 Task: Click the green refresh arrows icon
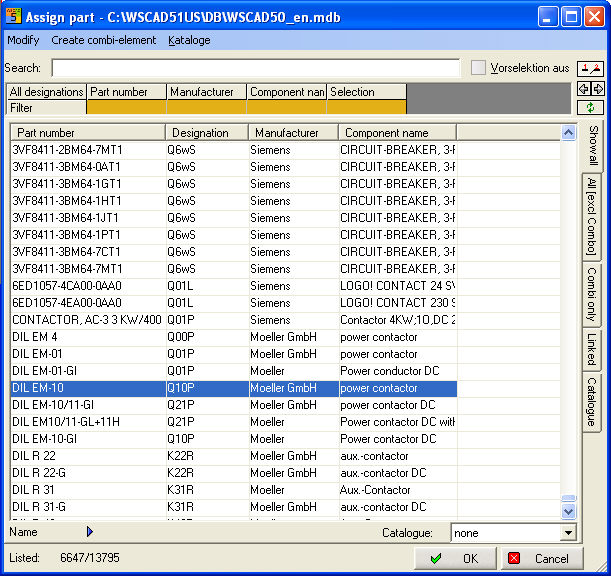pos(590,108)
